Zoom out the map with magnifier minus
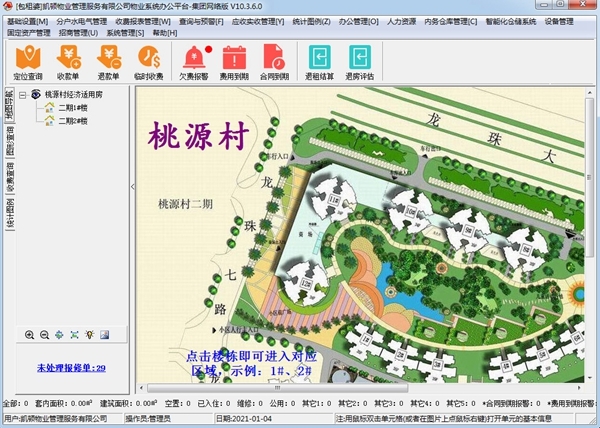This screenshot has height=428, width=600. coord(44,335)
